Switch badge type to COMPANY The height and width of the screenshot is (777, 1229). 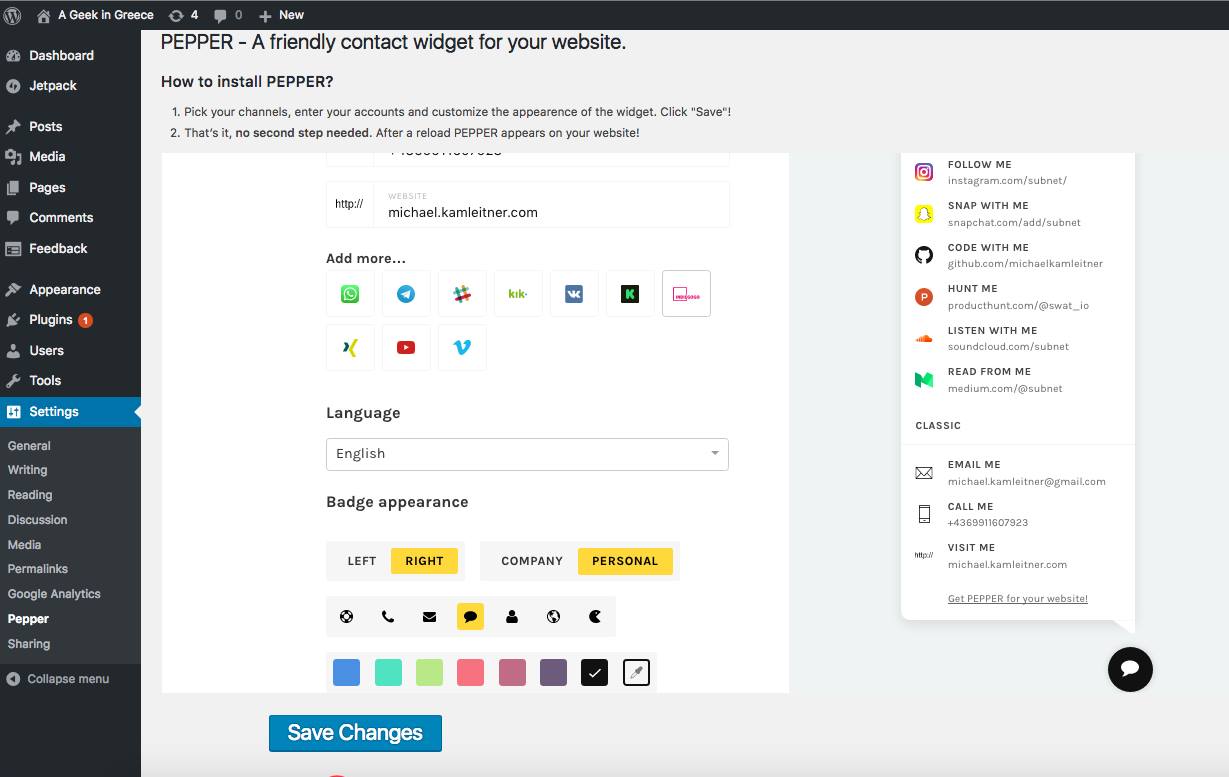coord(532,561)
